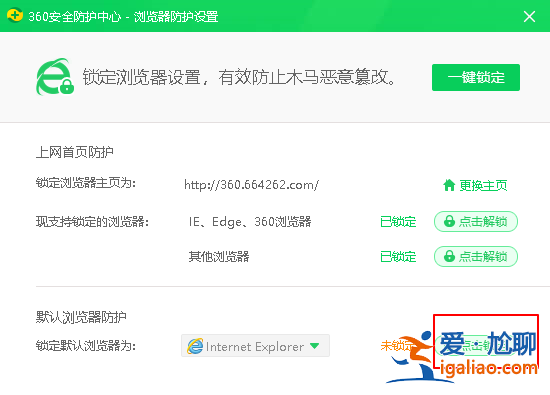This screenshot has height=395, width=550.
Task: Click the 上网首页防护 heading
Action: coord(75,152)
